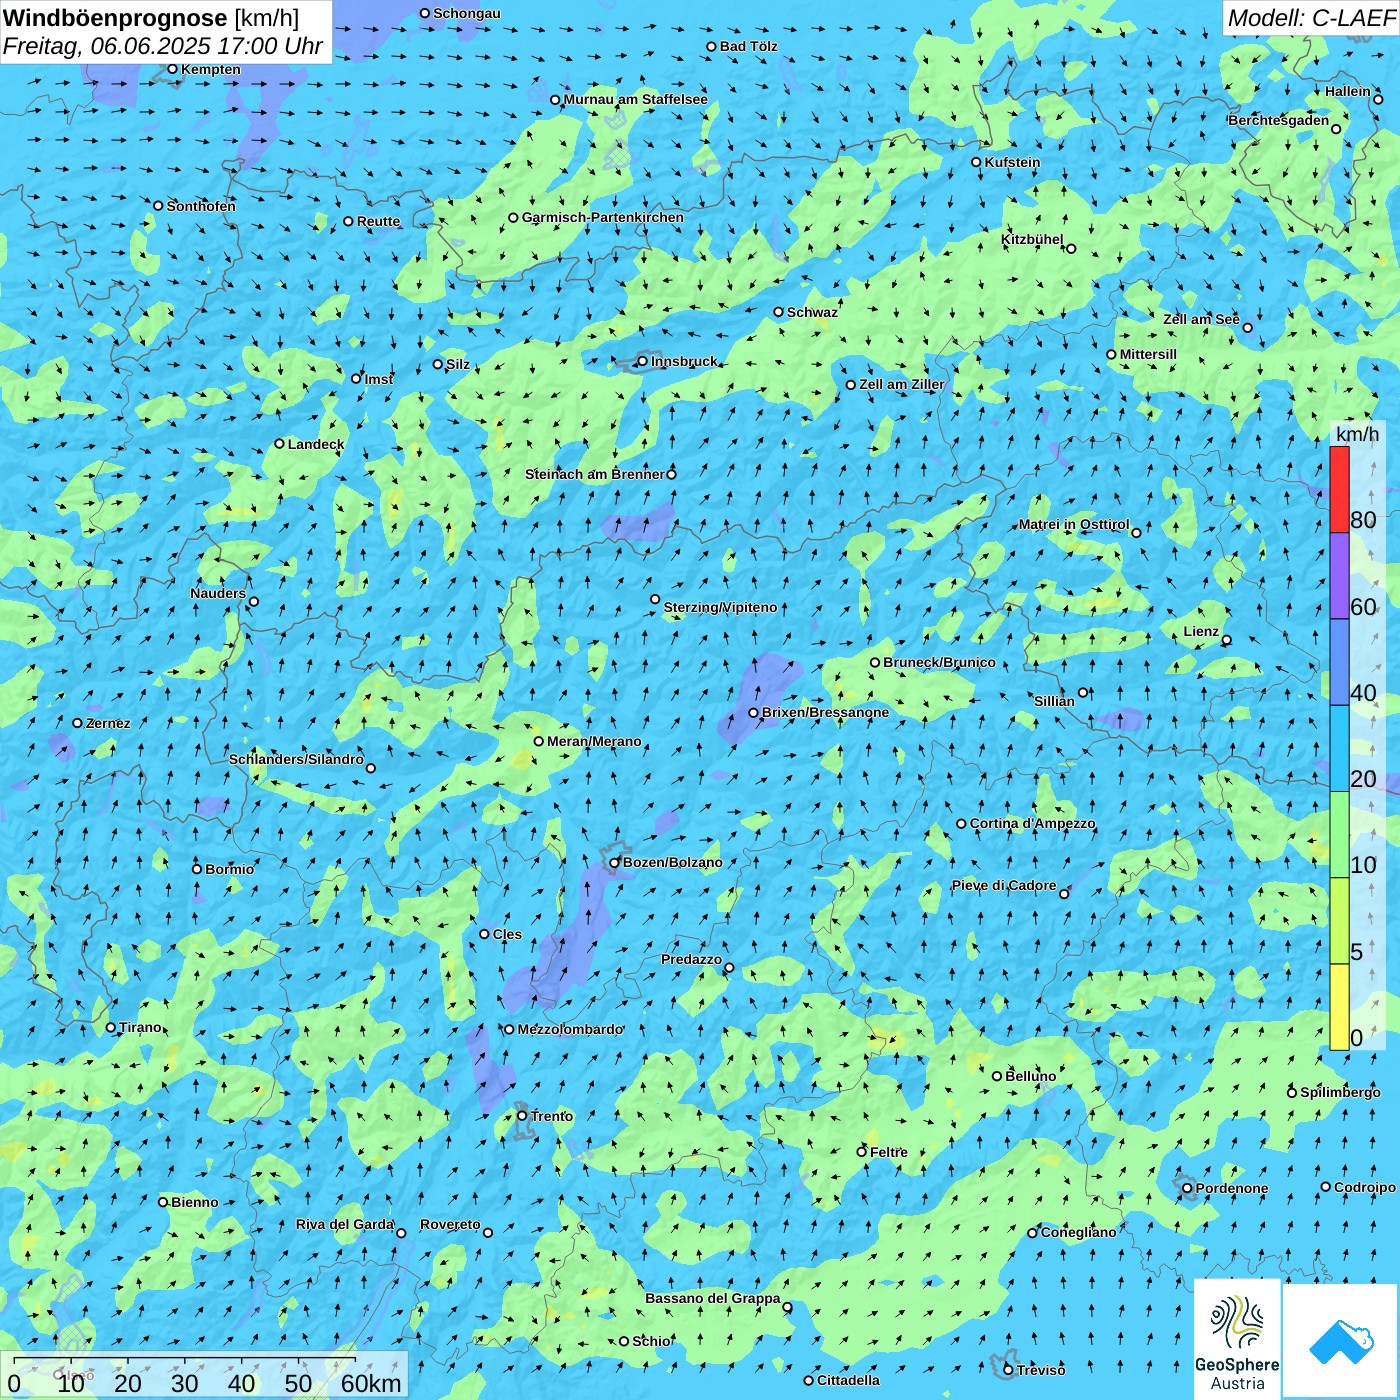Click the 'Pieve di Cadore' label
The width and height of the screenshot is (1400, 1400).
tap(1004, 885)
